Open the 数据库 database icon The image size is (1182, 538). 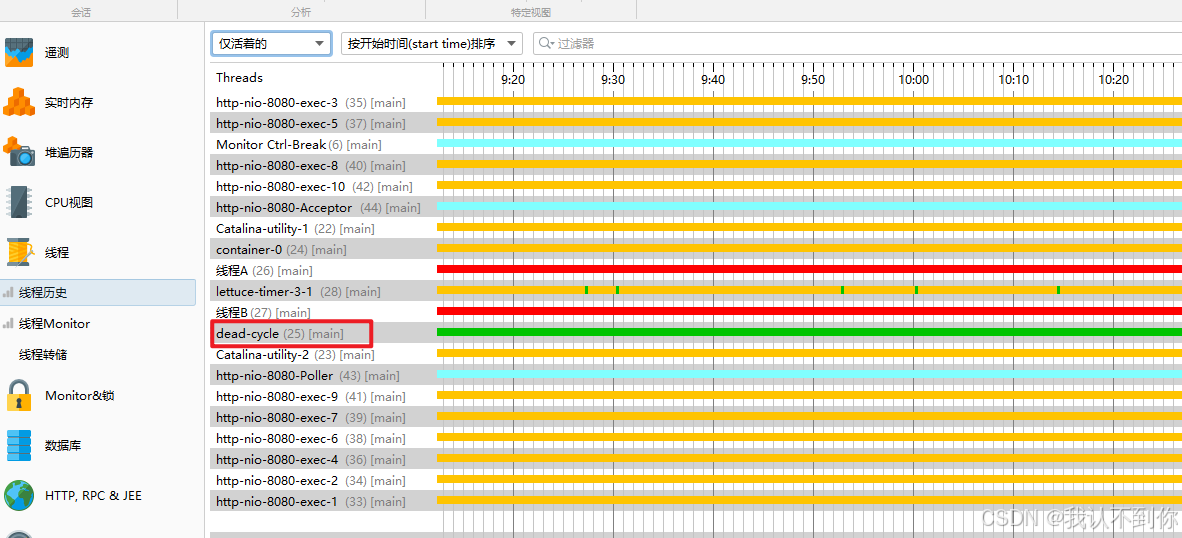pyautogui.click(x=20, y=445)
